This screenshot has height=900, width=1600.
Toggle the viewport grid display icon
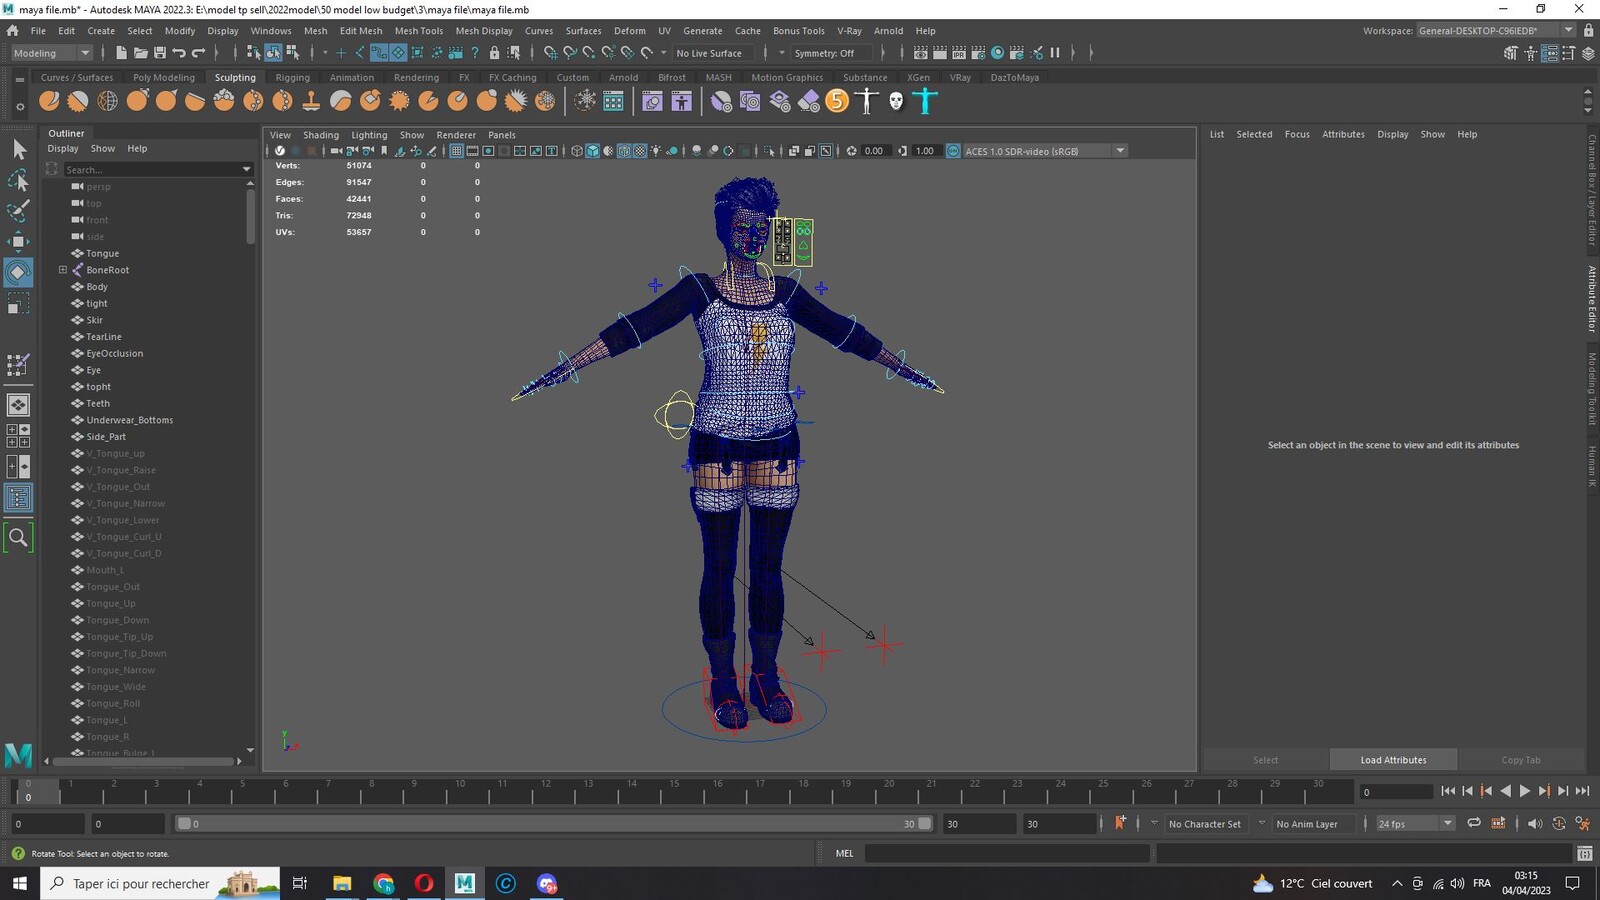(x=456, y=151)
